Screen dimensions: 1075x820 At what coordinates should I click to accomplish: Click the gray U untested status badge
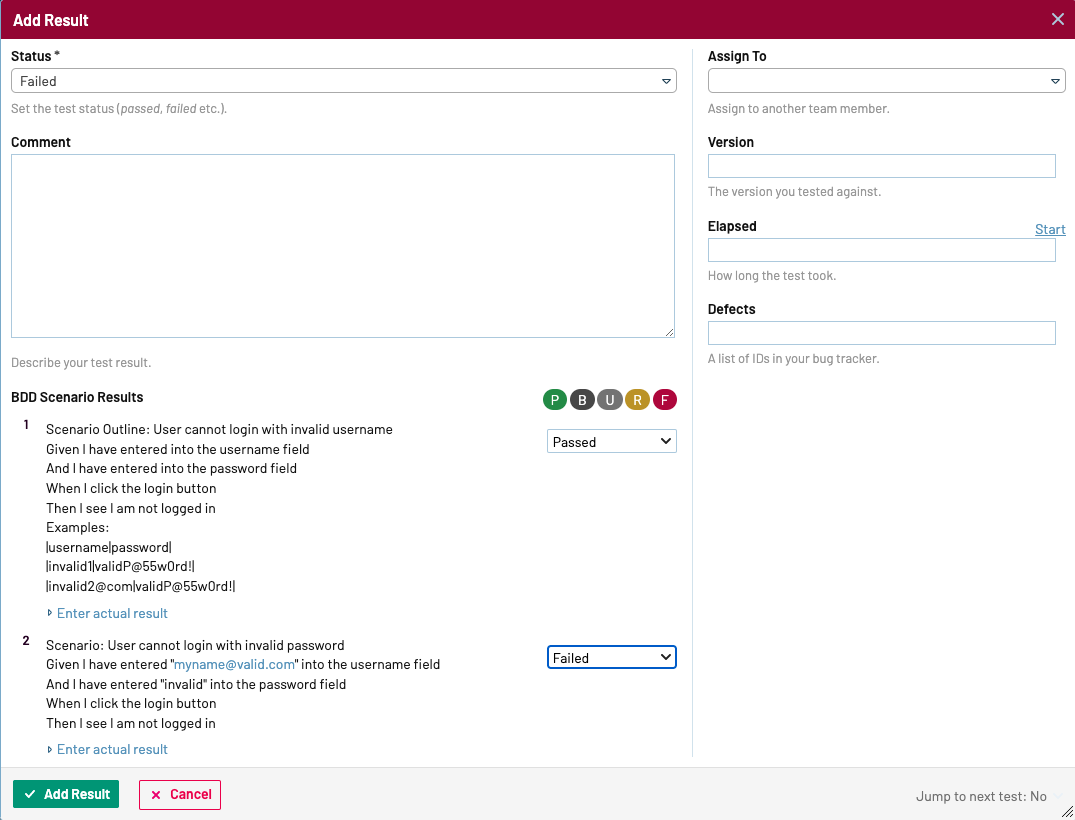610,400
